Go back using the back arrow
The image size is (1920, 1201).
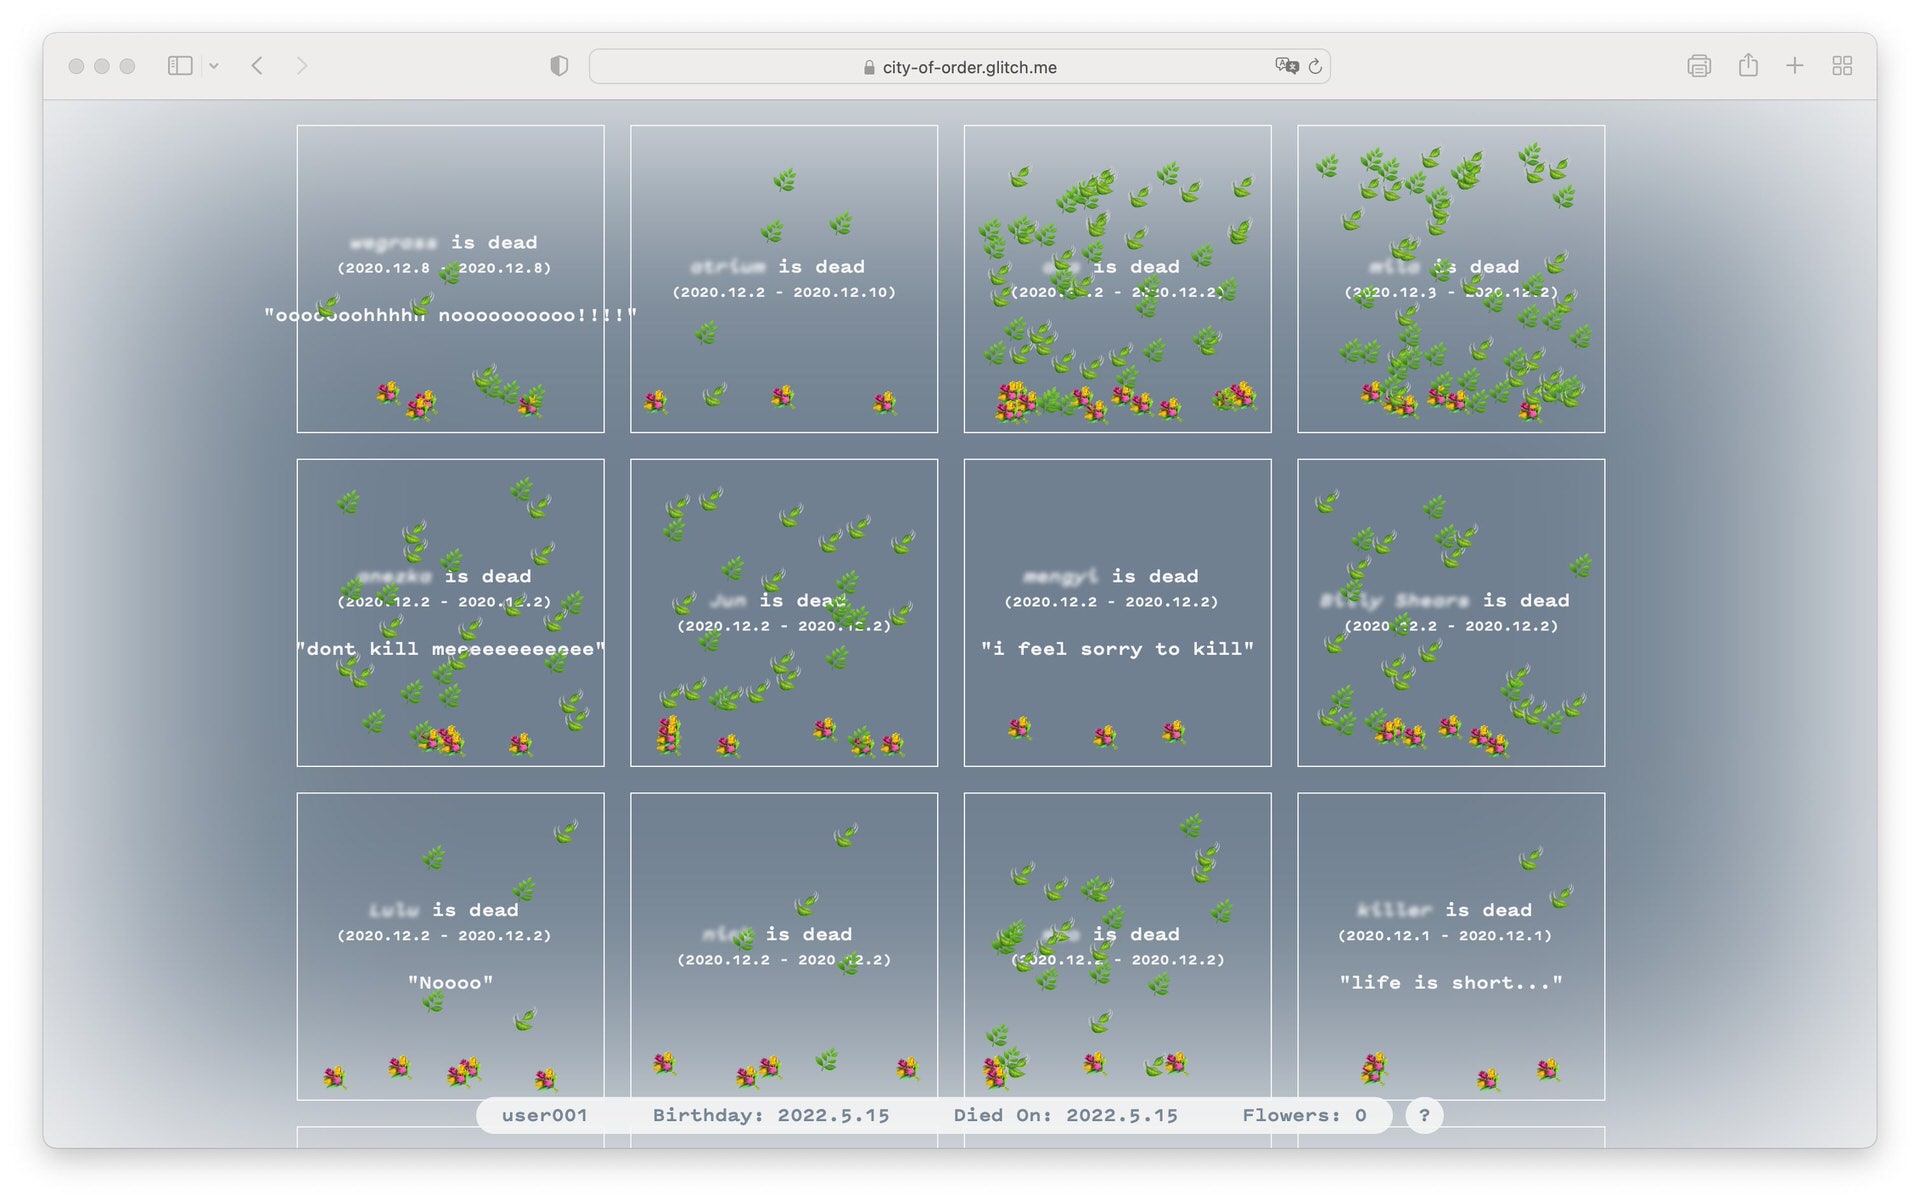tap(257, 66)
